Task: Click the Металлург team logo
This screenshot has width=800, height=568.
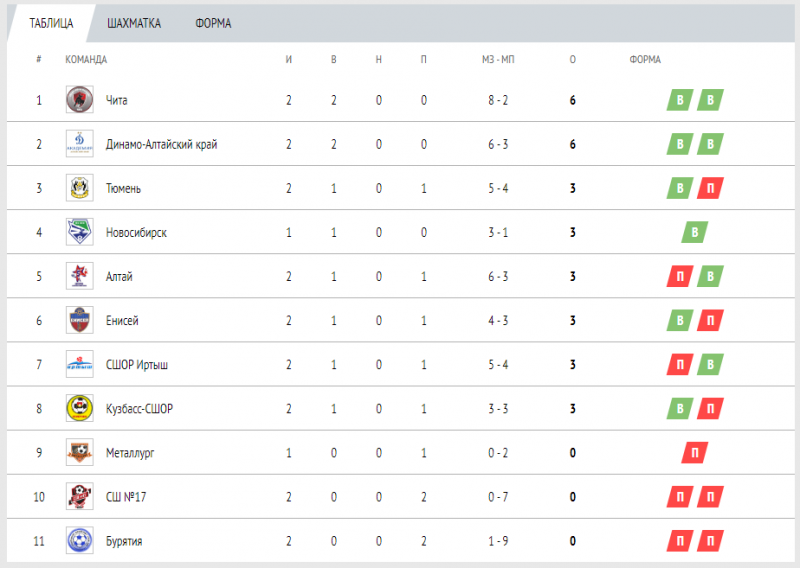Action: 79,452
